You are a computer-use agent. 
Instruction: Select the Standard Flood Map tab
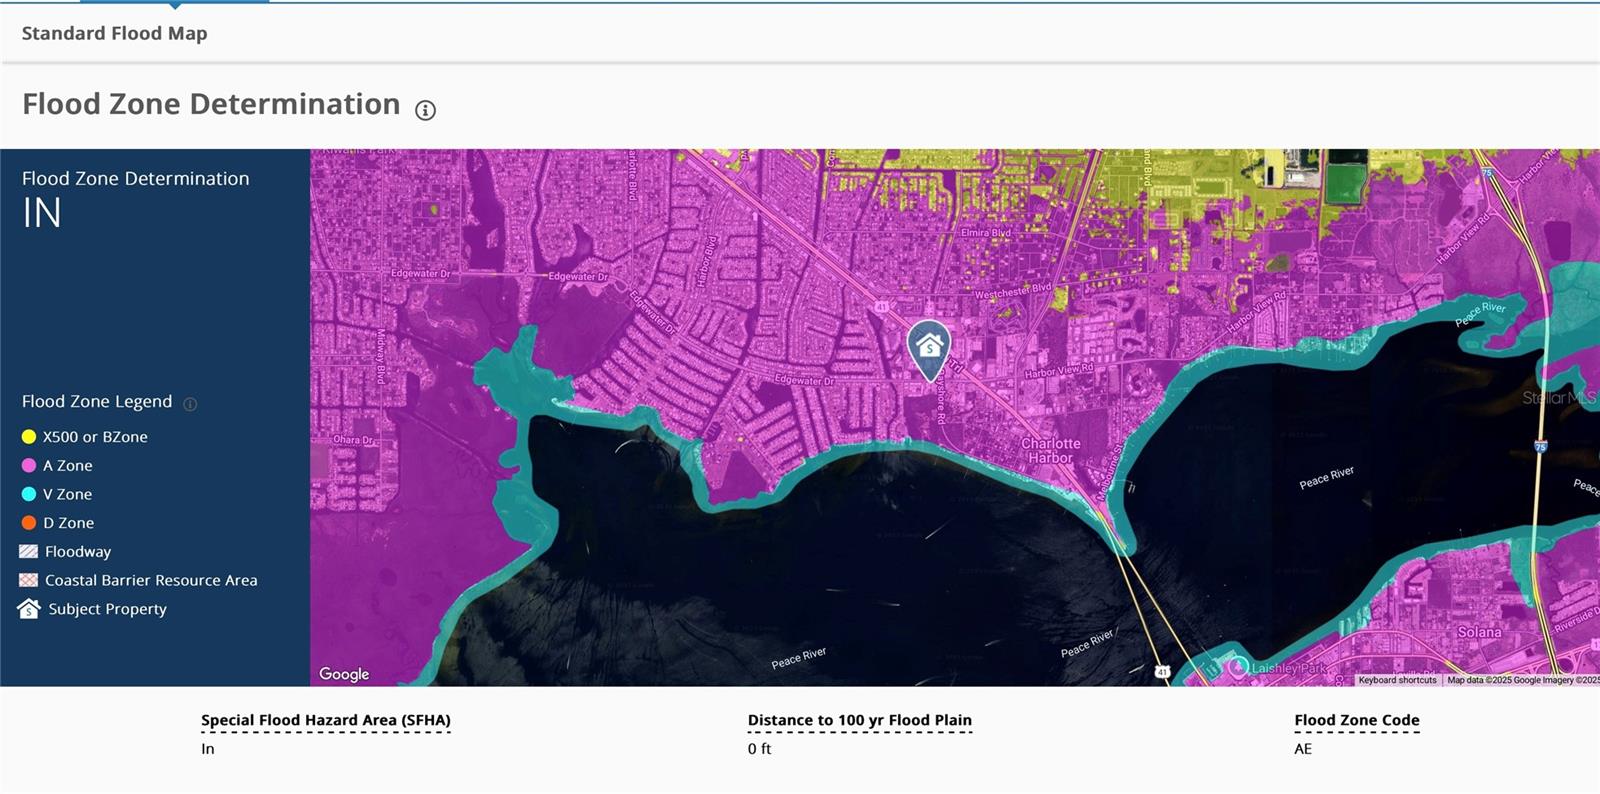[115, 34]
